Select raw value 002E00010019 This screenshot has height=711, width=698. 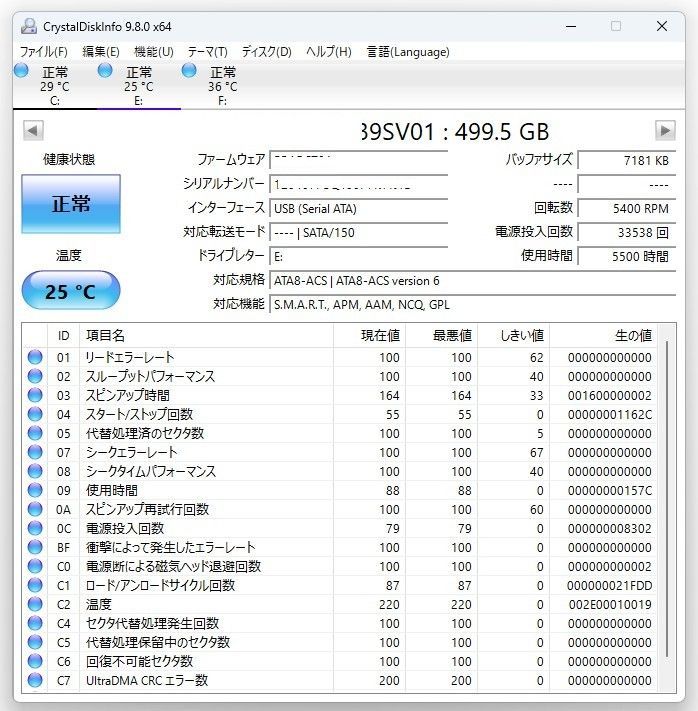coord(610,605)
